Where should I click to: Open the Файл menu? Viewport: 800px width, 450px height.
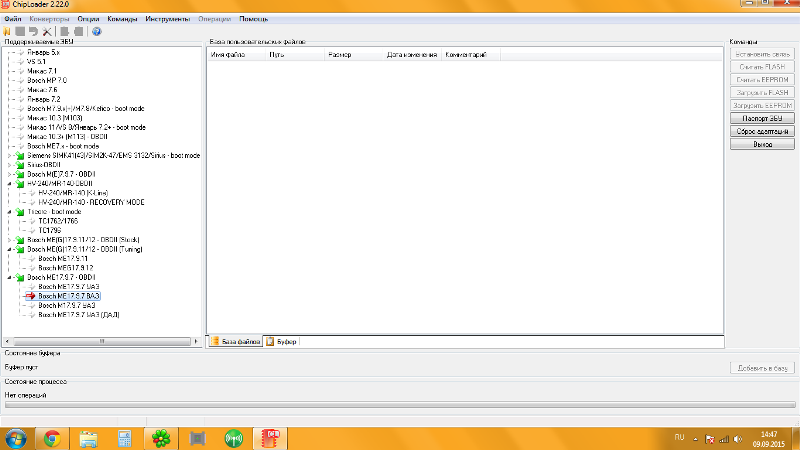coord(13,19)
